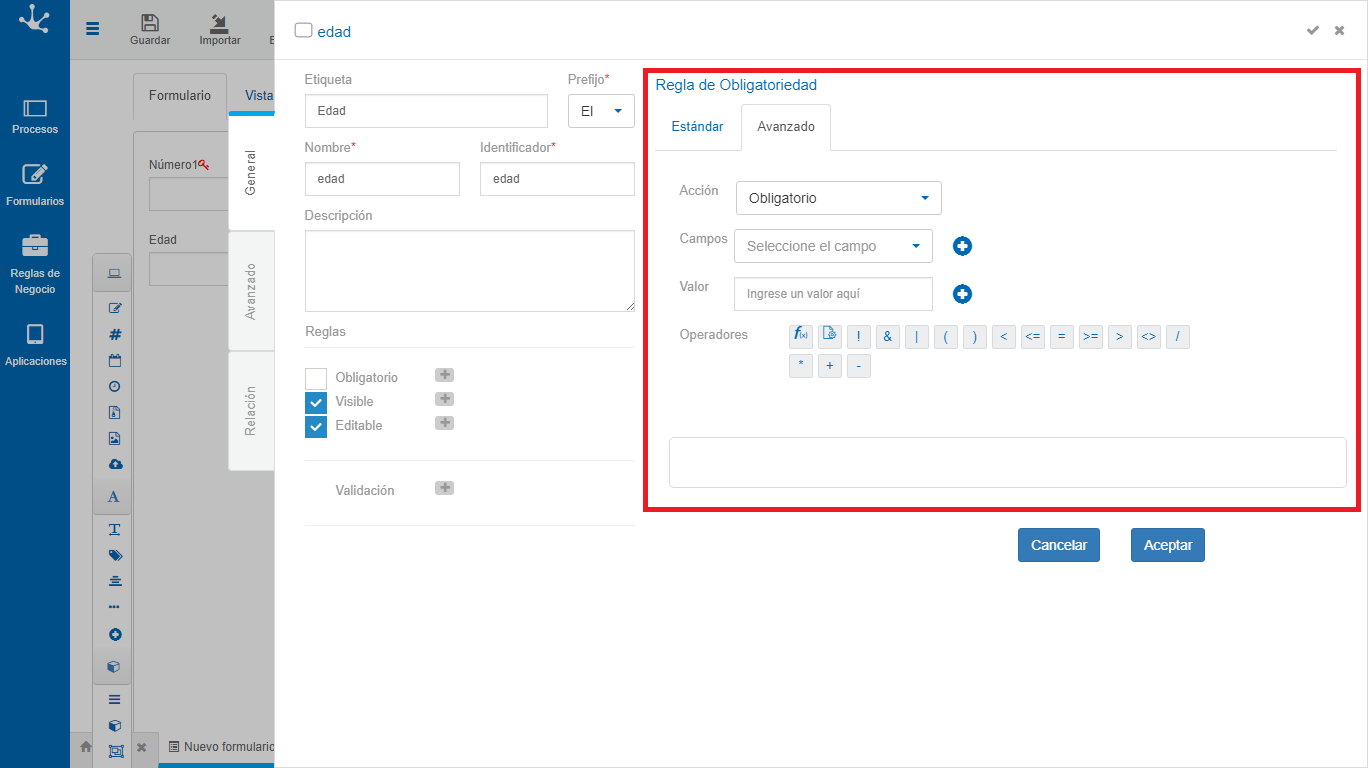Viewport: 1368px width, 768px height.
Task: Open the Avanzado vertical side tab
Action: click(x=251, y=291)
